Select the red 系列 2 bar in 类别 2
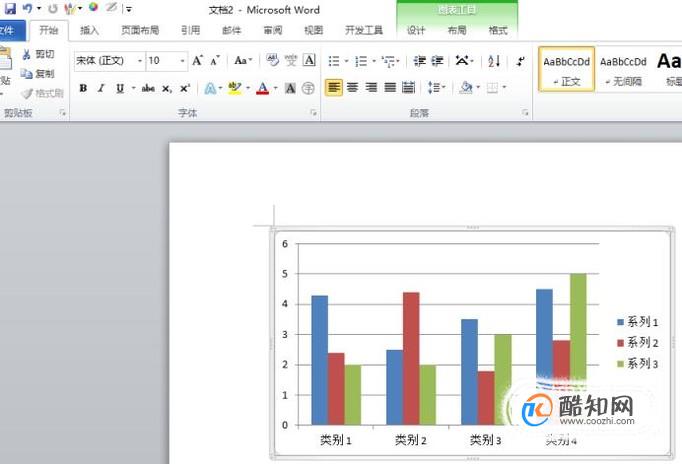Image resolution: width=682 pixels, height=464 pixels. [411, 358]
